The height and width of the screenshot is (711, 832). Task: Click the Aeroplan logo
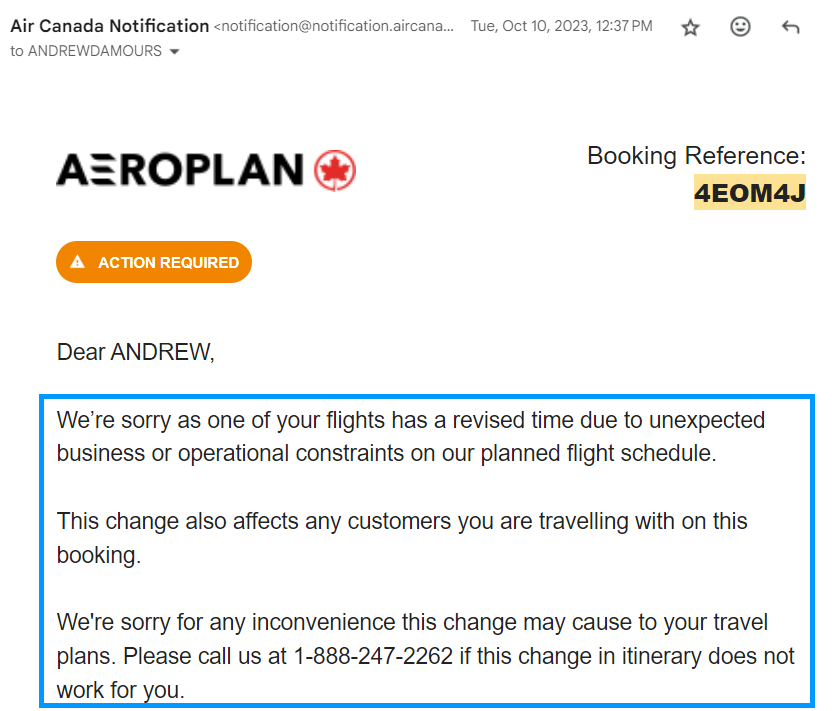tap(180, 170)
